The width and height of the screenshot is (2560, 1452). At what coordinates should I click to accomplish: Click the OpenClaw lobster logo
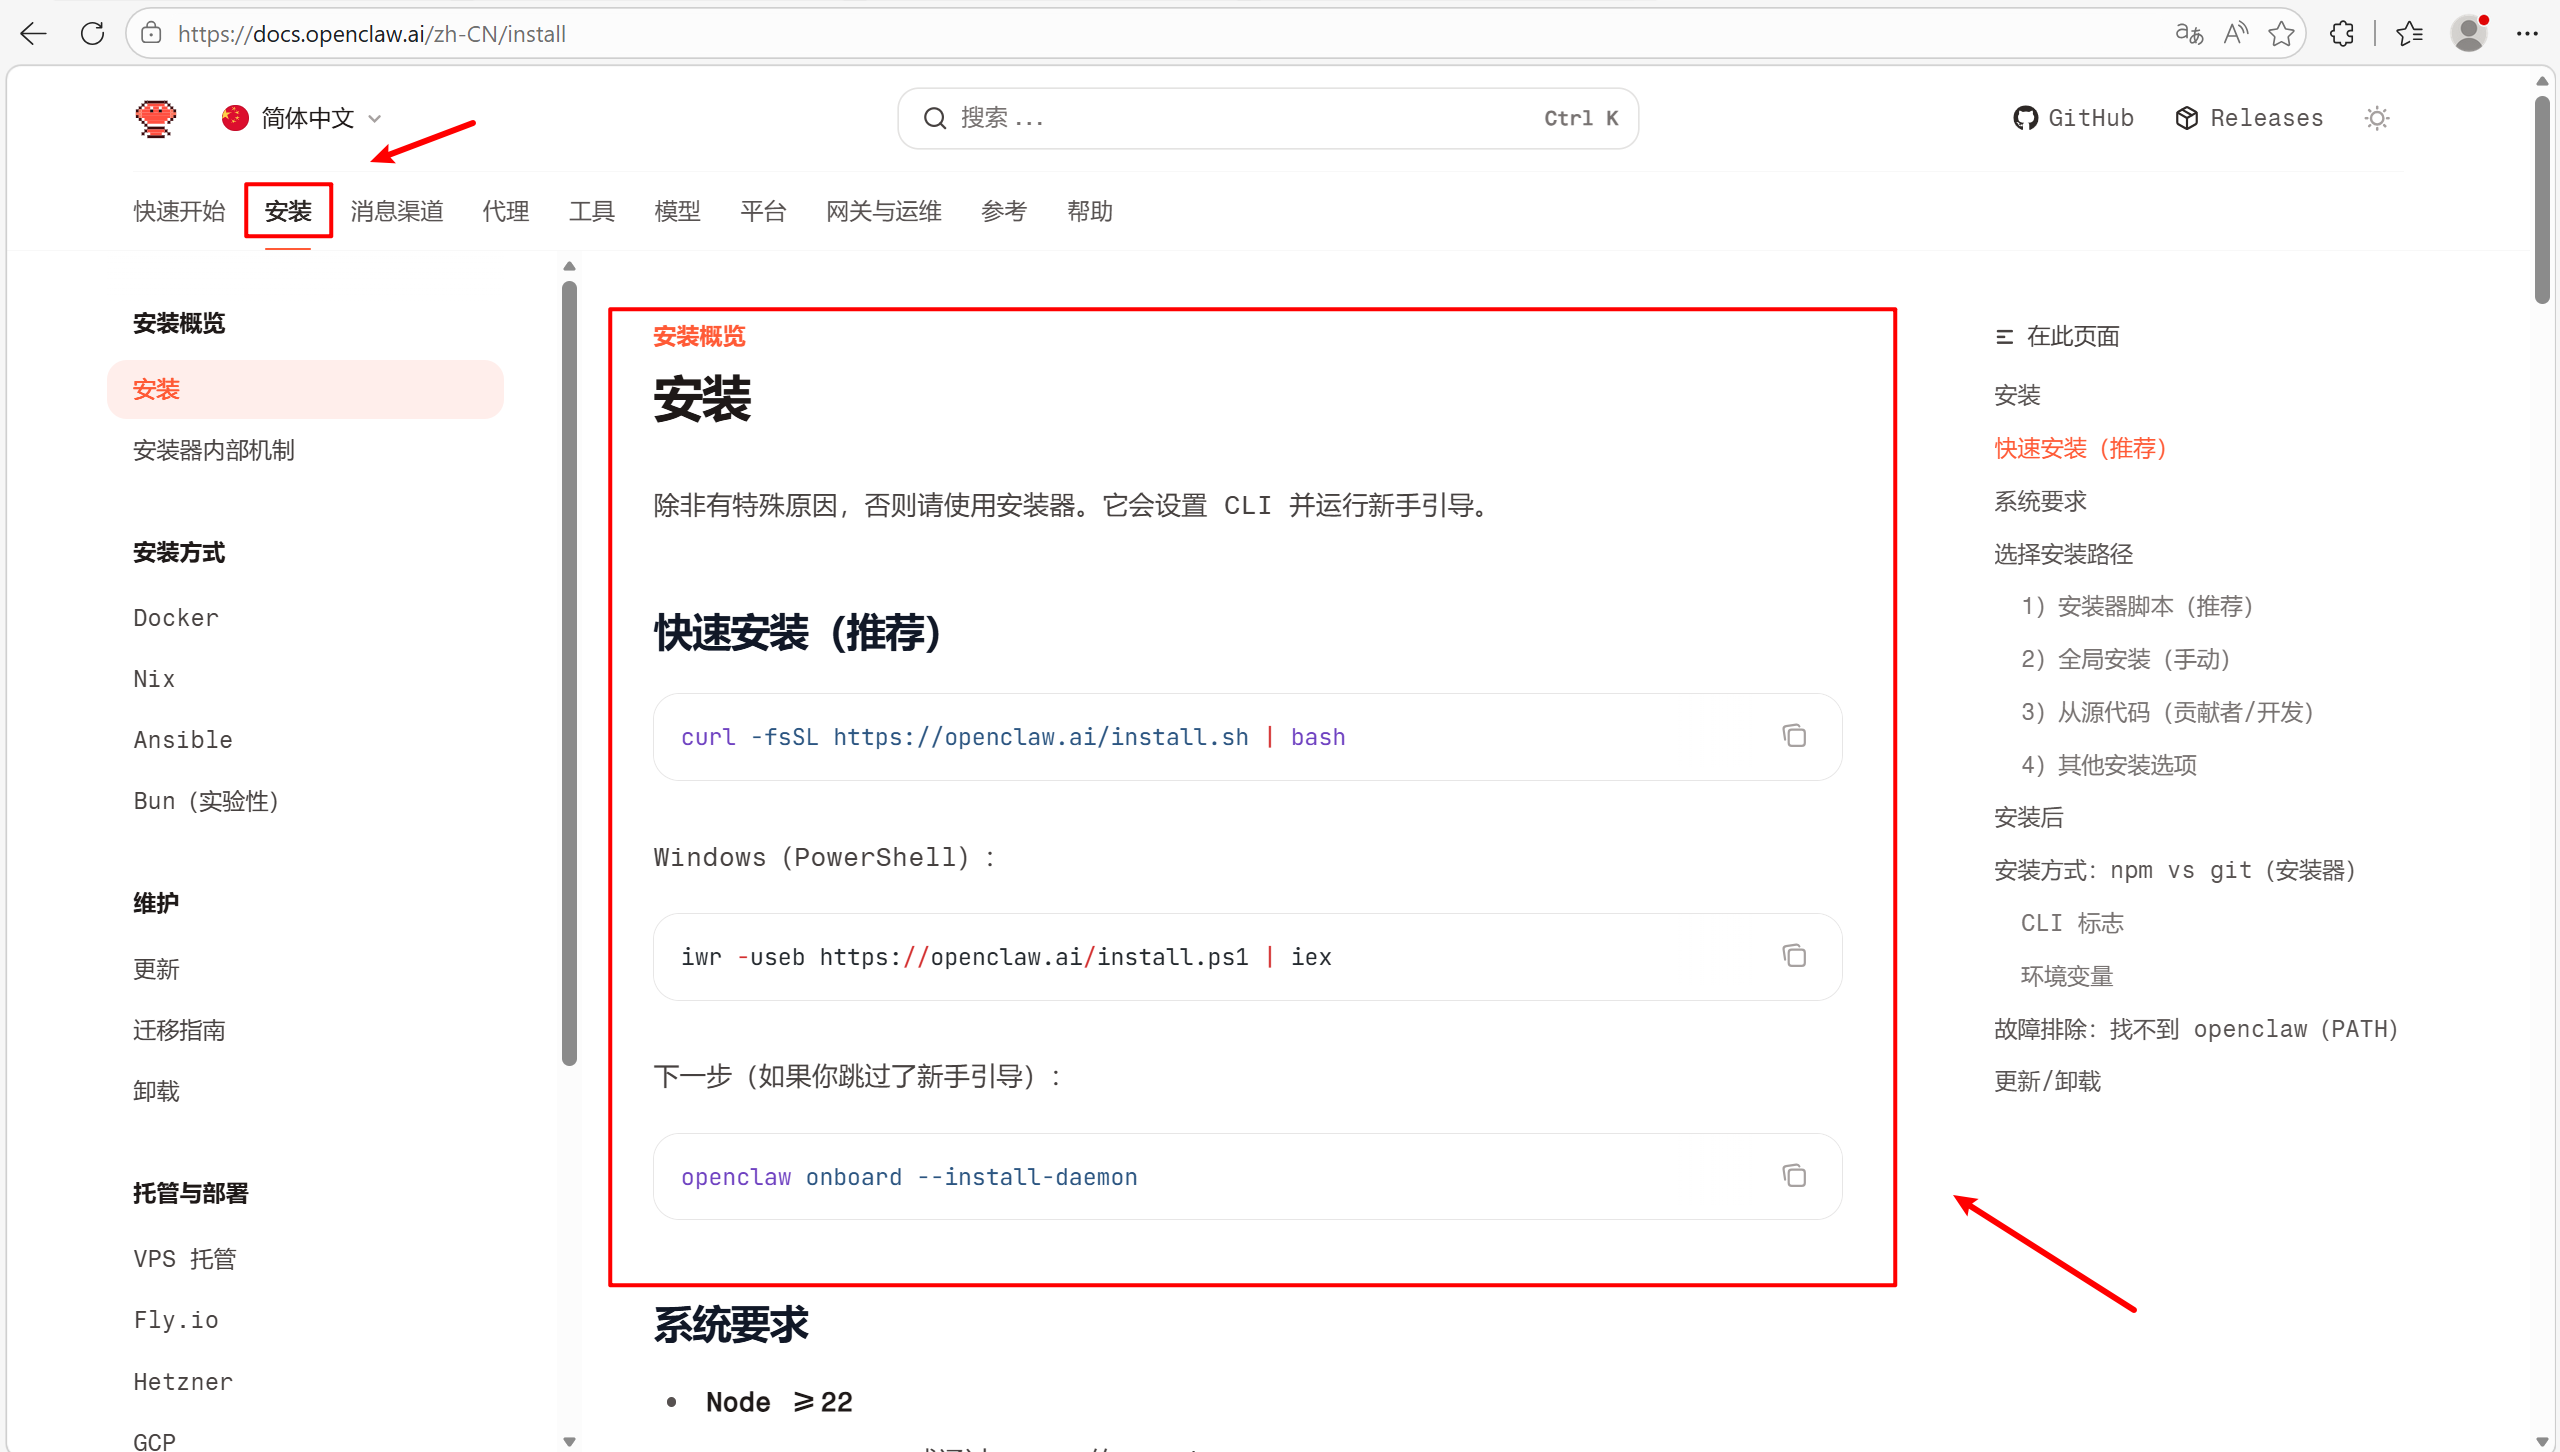(x=156, y=118)
